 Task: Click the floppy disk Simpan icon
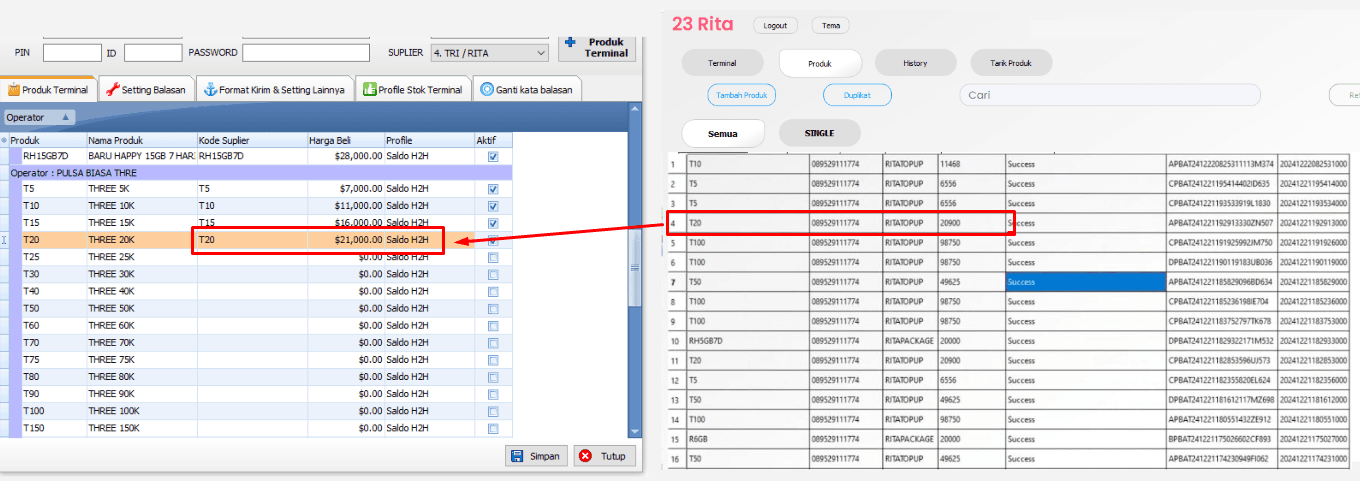tap(517, 456)
